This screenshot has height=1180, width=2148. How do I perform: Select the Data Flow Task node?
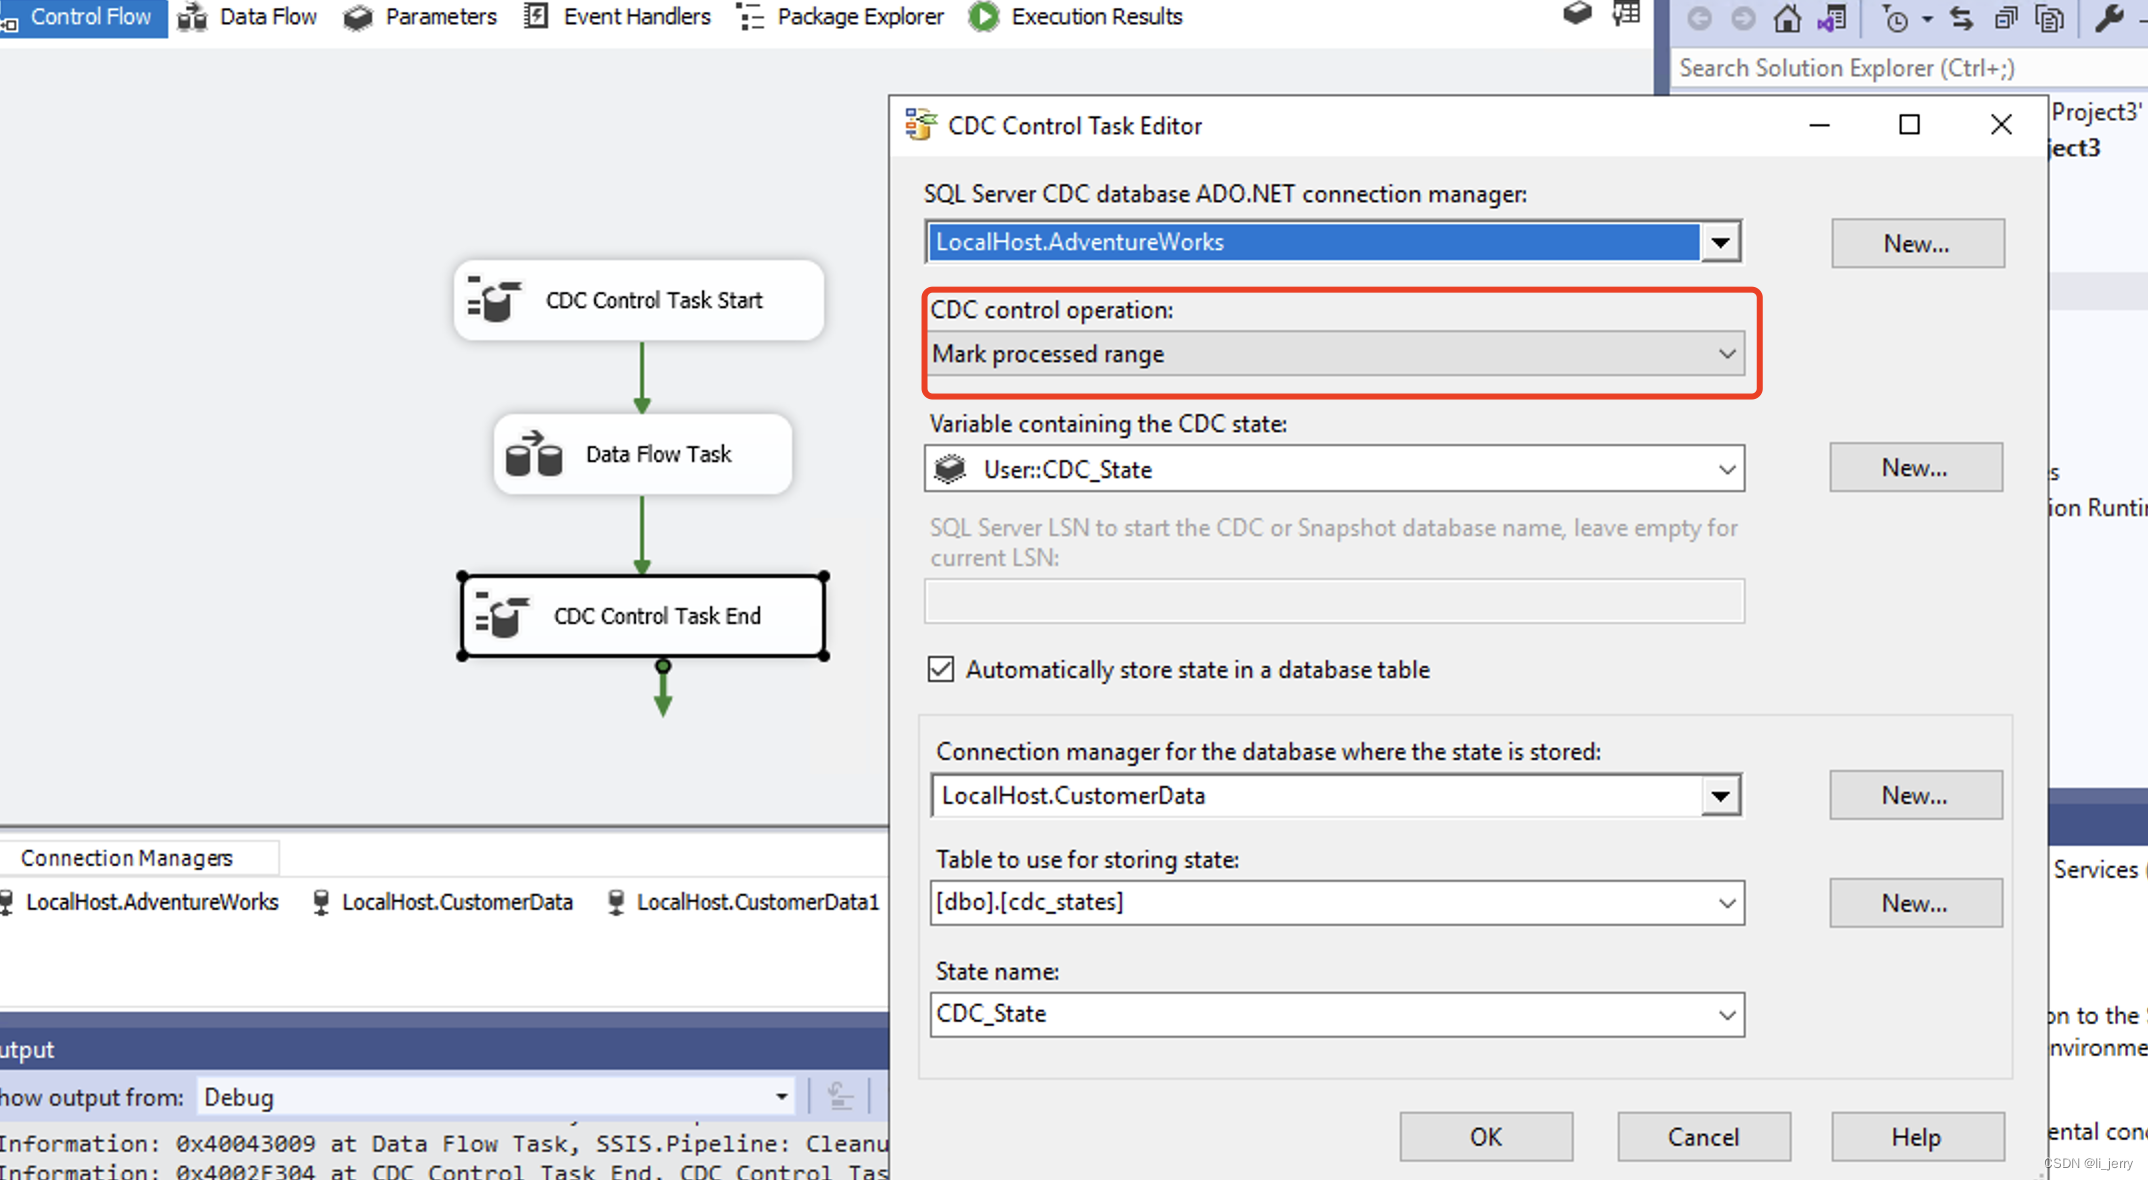point(642,454)
